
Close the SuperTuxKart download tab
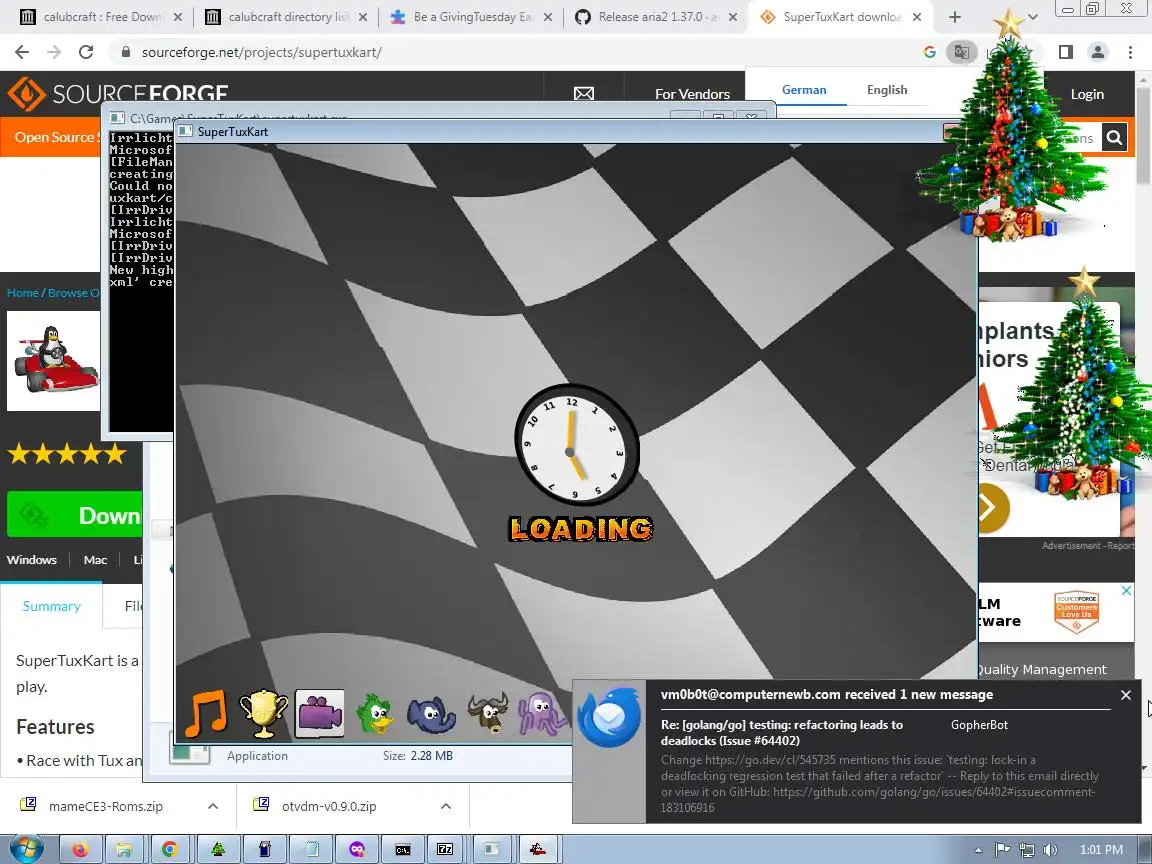pyautogui.click(x=917, y=17)
